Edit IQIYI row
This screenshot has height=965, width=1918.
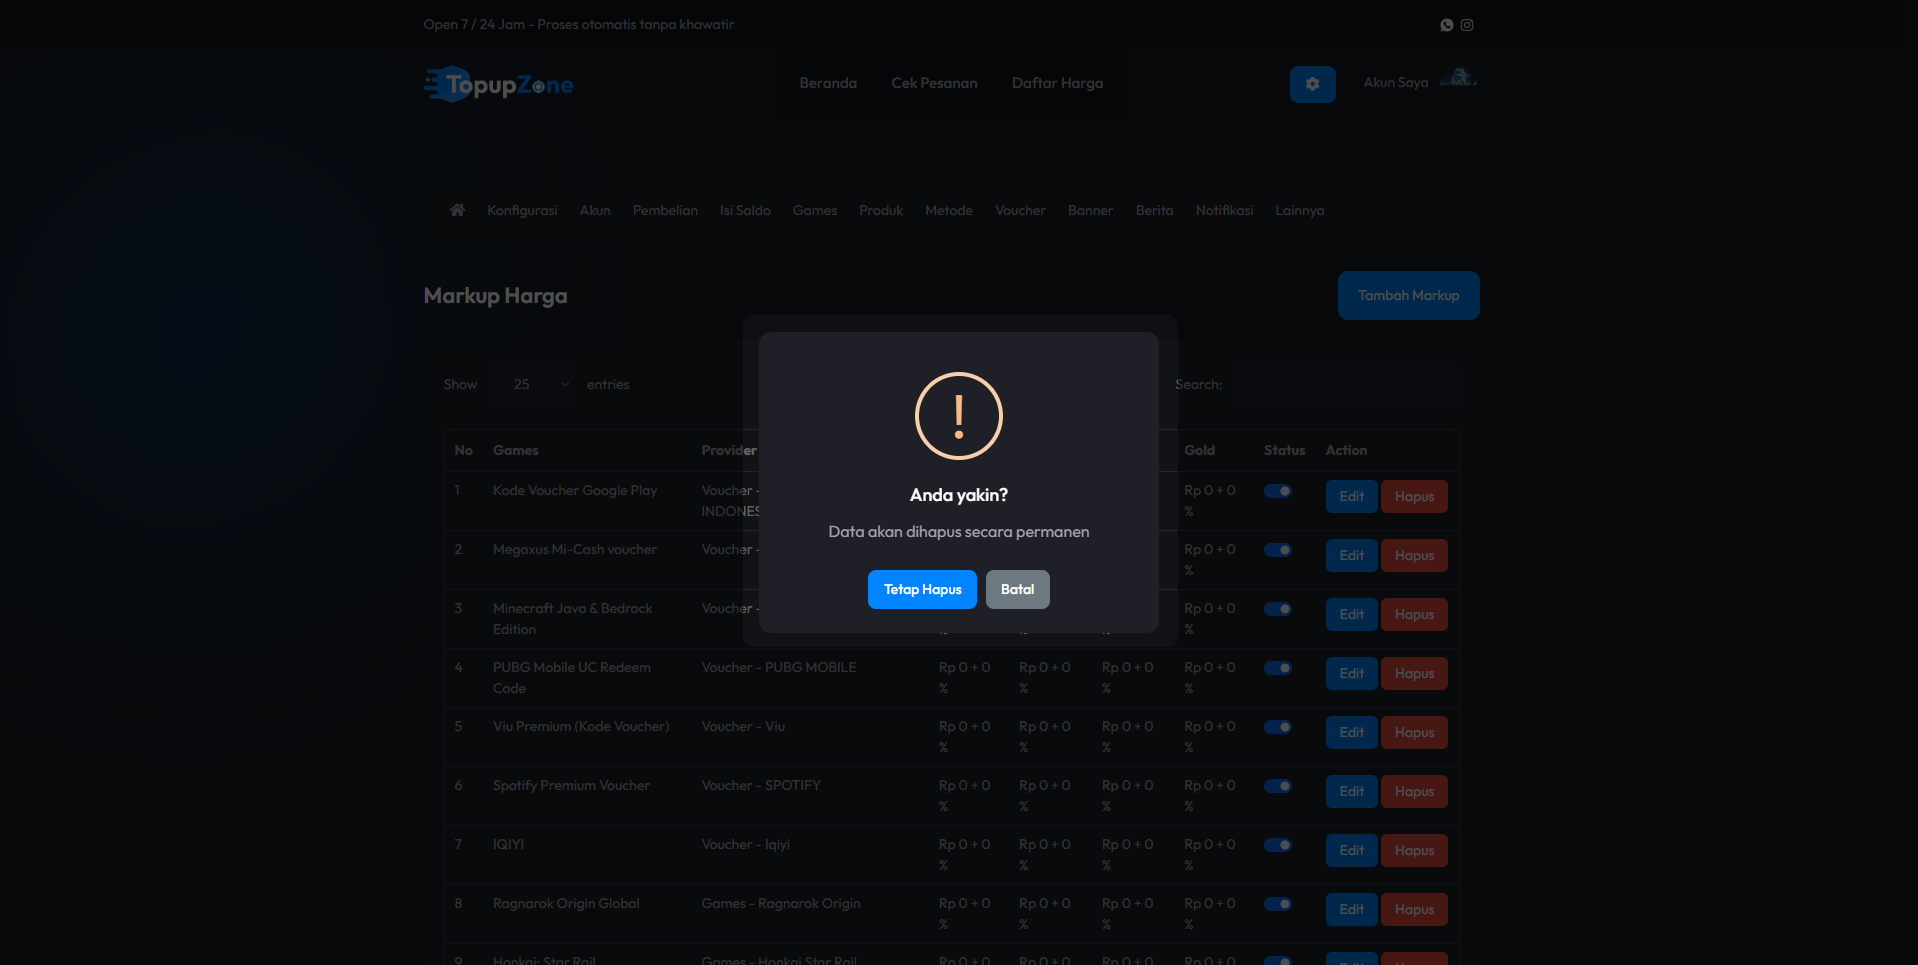(1351, 850)
